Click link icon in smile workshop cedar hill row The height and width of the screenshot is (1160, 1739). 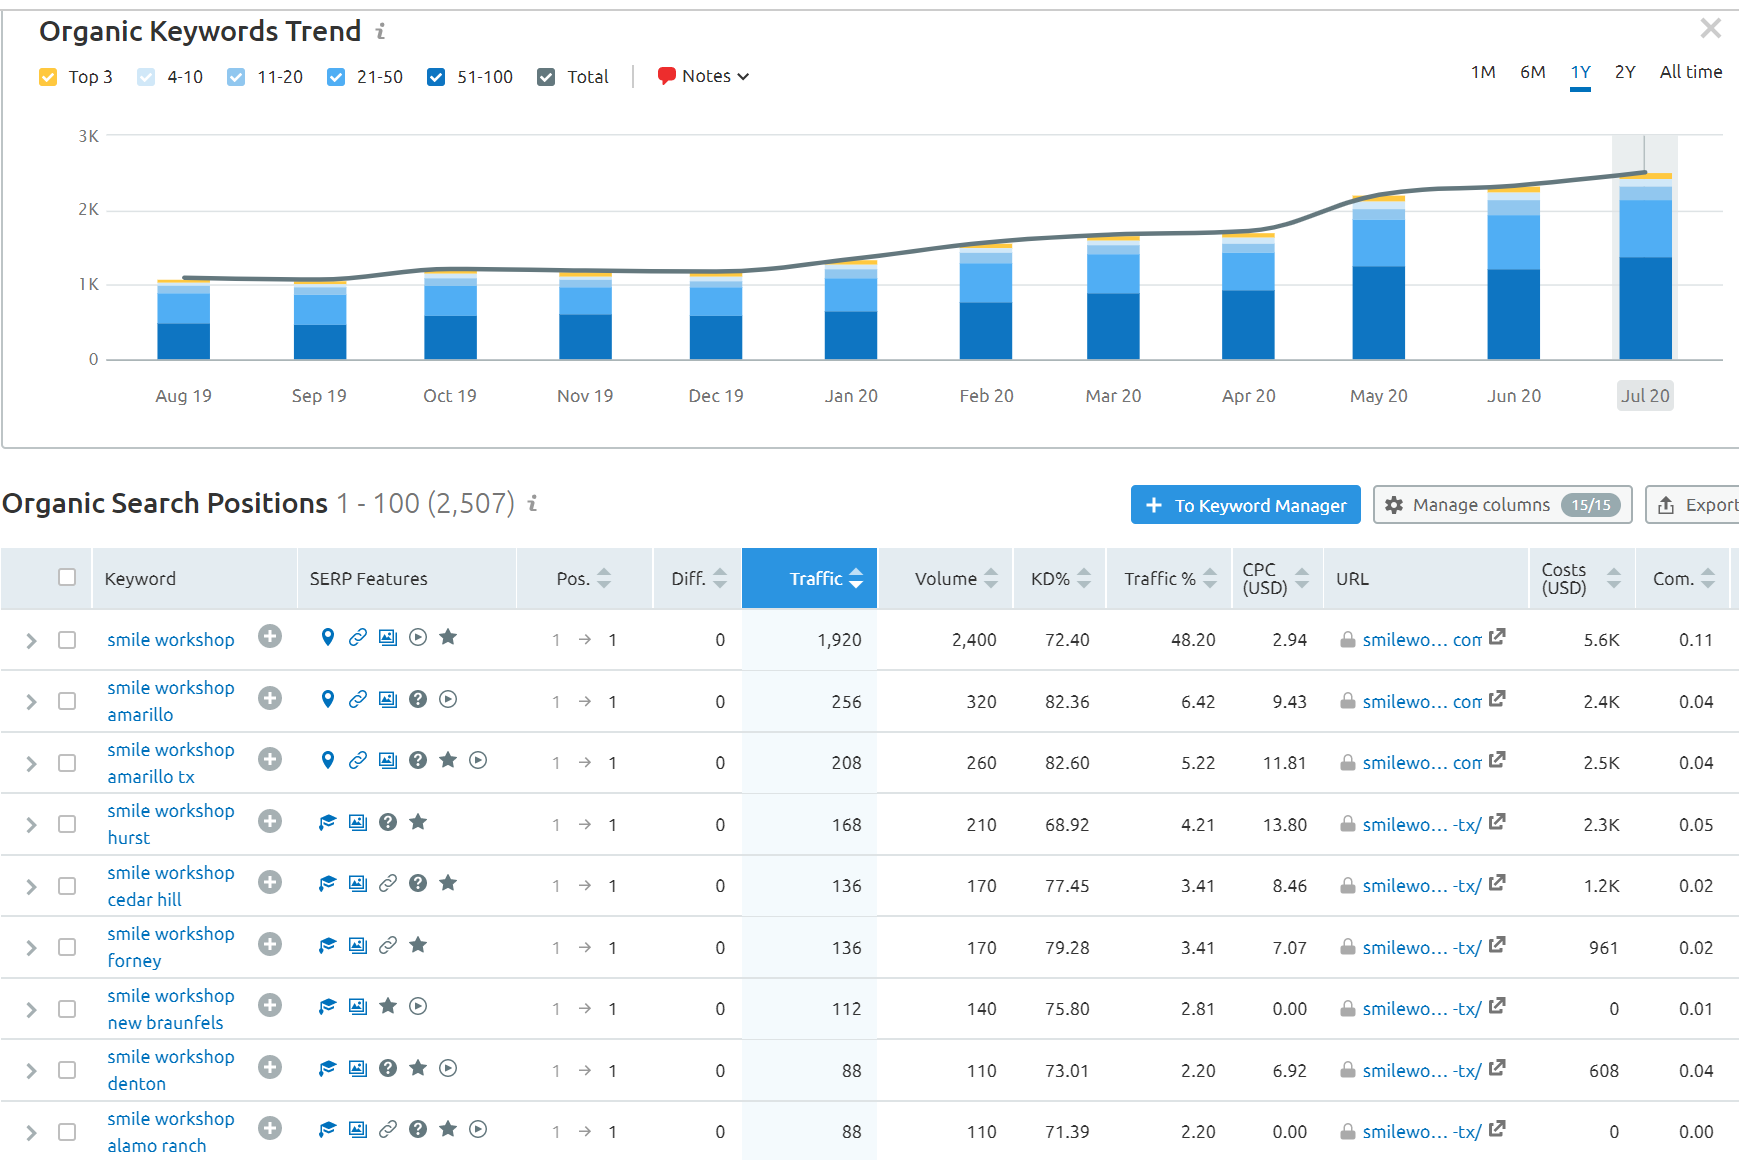388,883
